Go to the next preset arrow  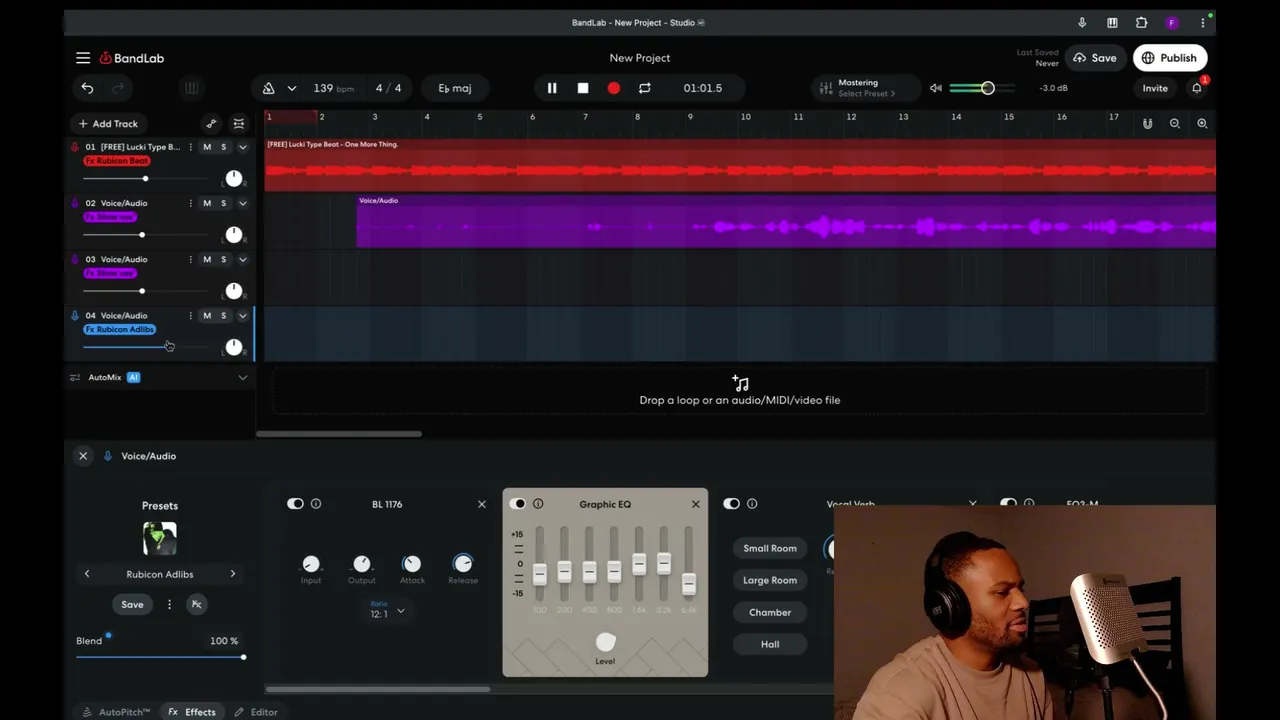point(233,574)
